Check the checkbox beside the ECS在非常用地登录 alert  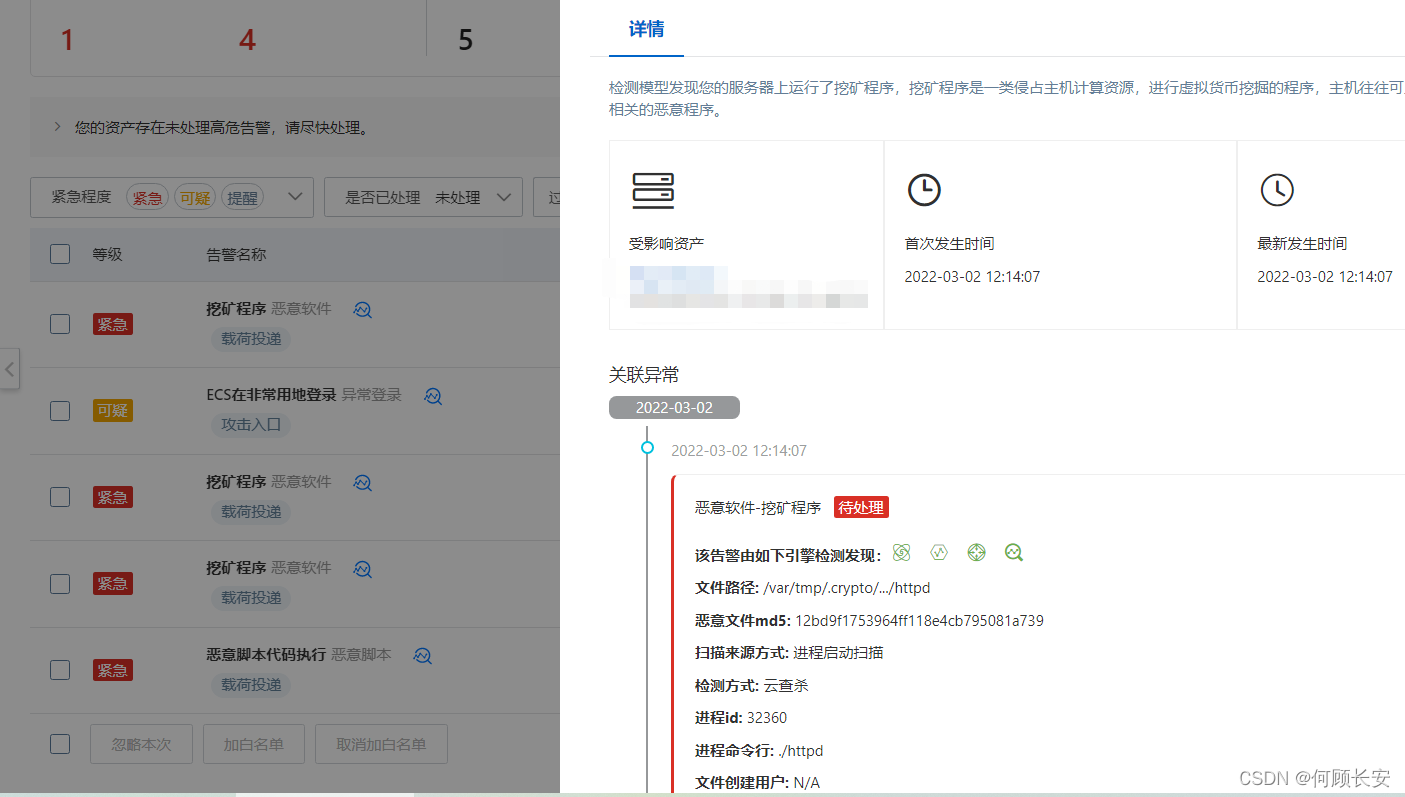pyautogui.click(x=59, y=410)
